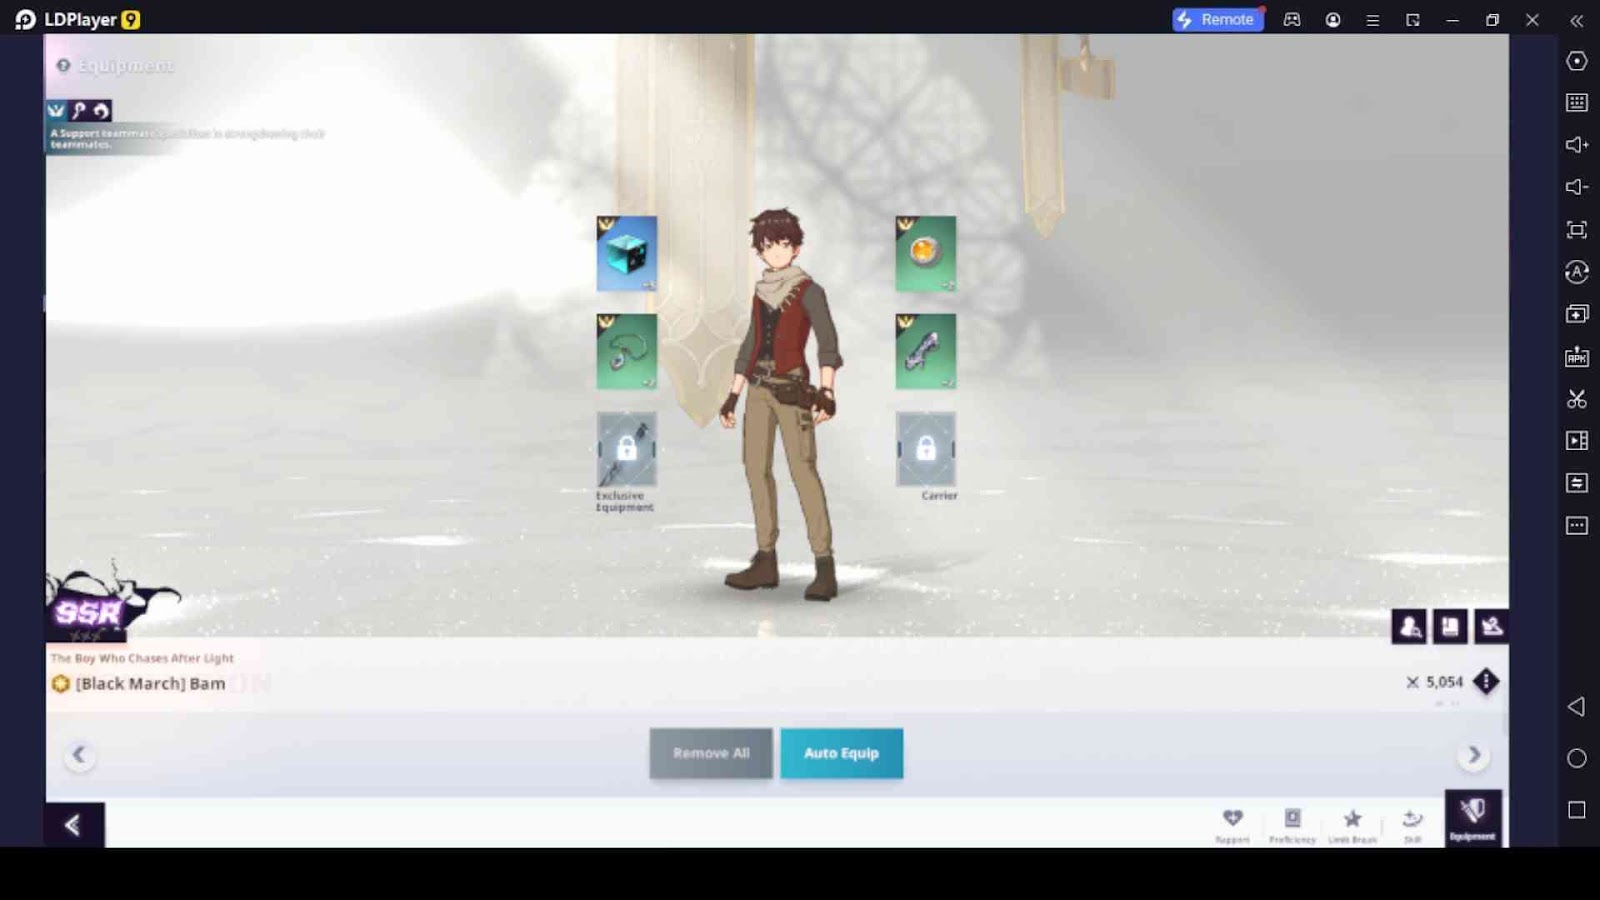Screen dimensions: 1600x900
Task: Open the Limit Break tab
Action: [1353, 825]
